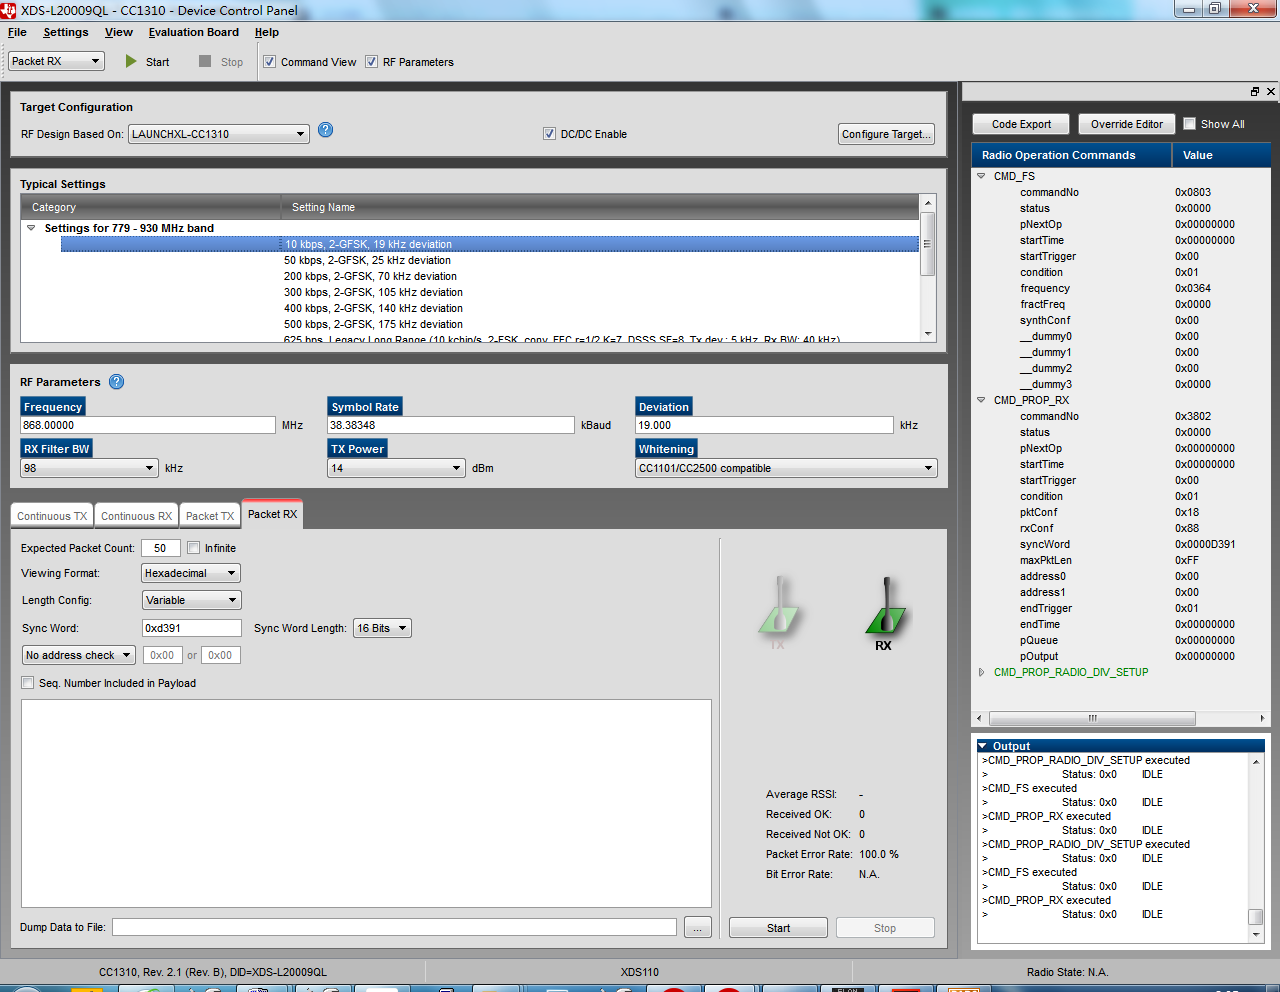Click the Output panel vertical scrollbar thumb
The image size is (1280, 992).
point(1256,917)
